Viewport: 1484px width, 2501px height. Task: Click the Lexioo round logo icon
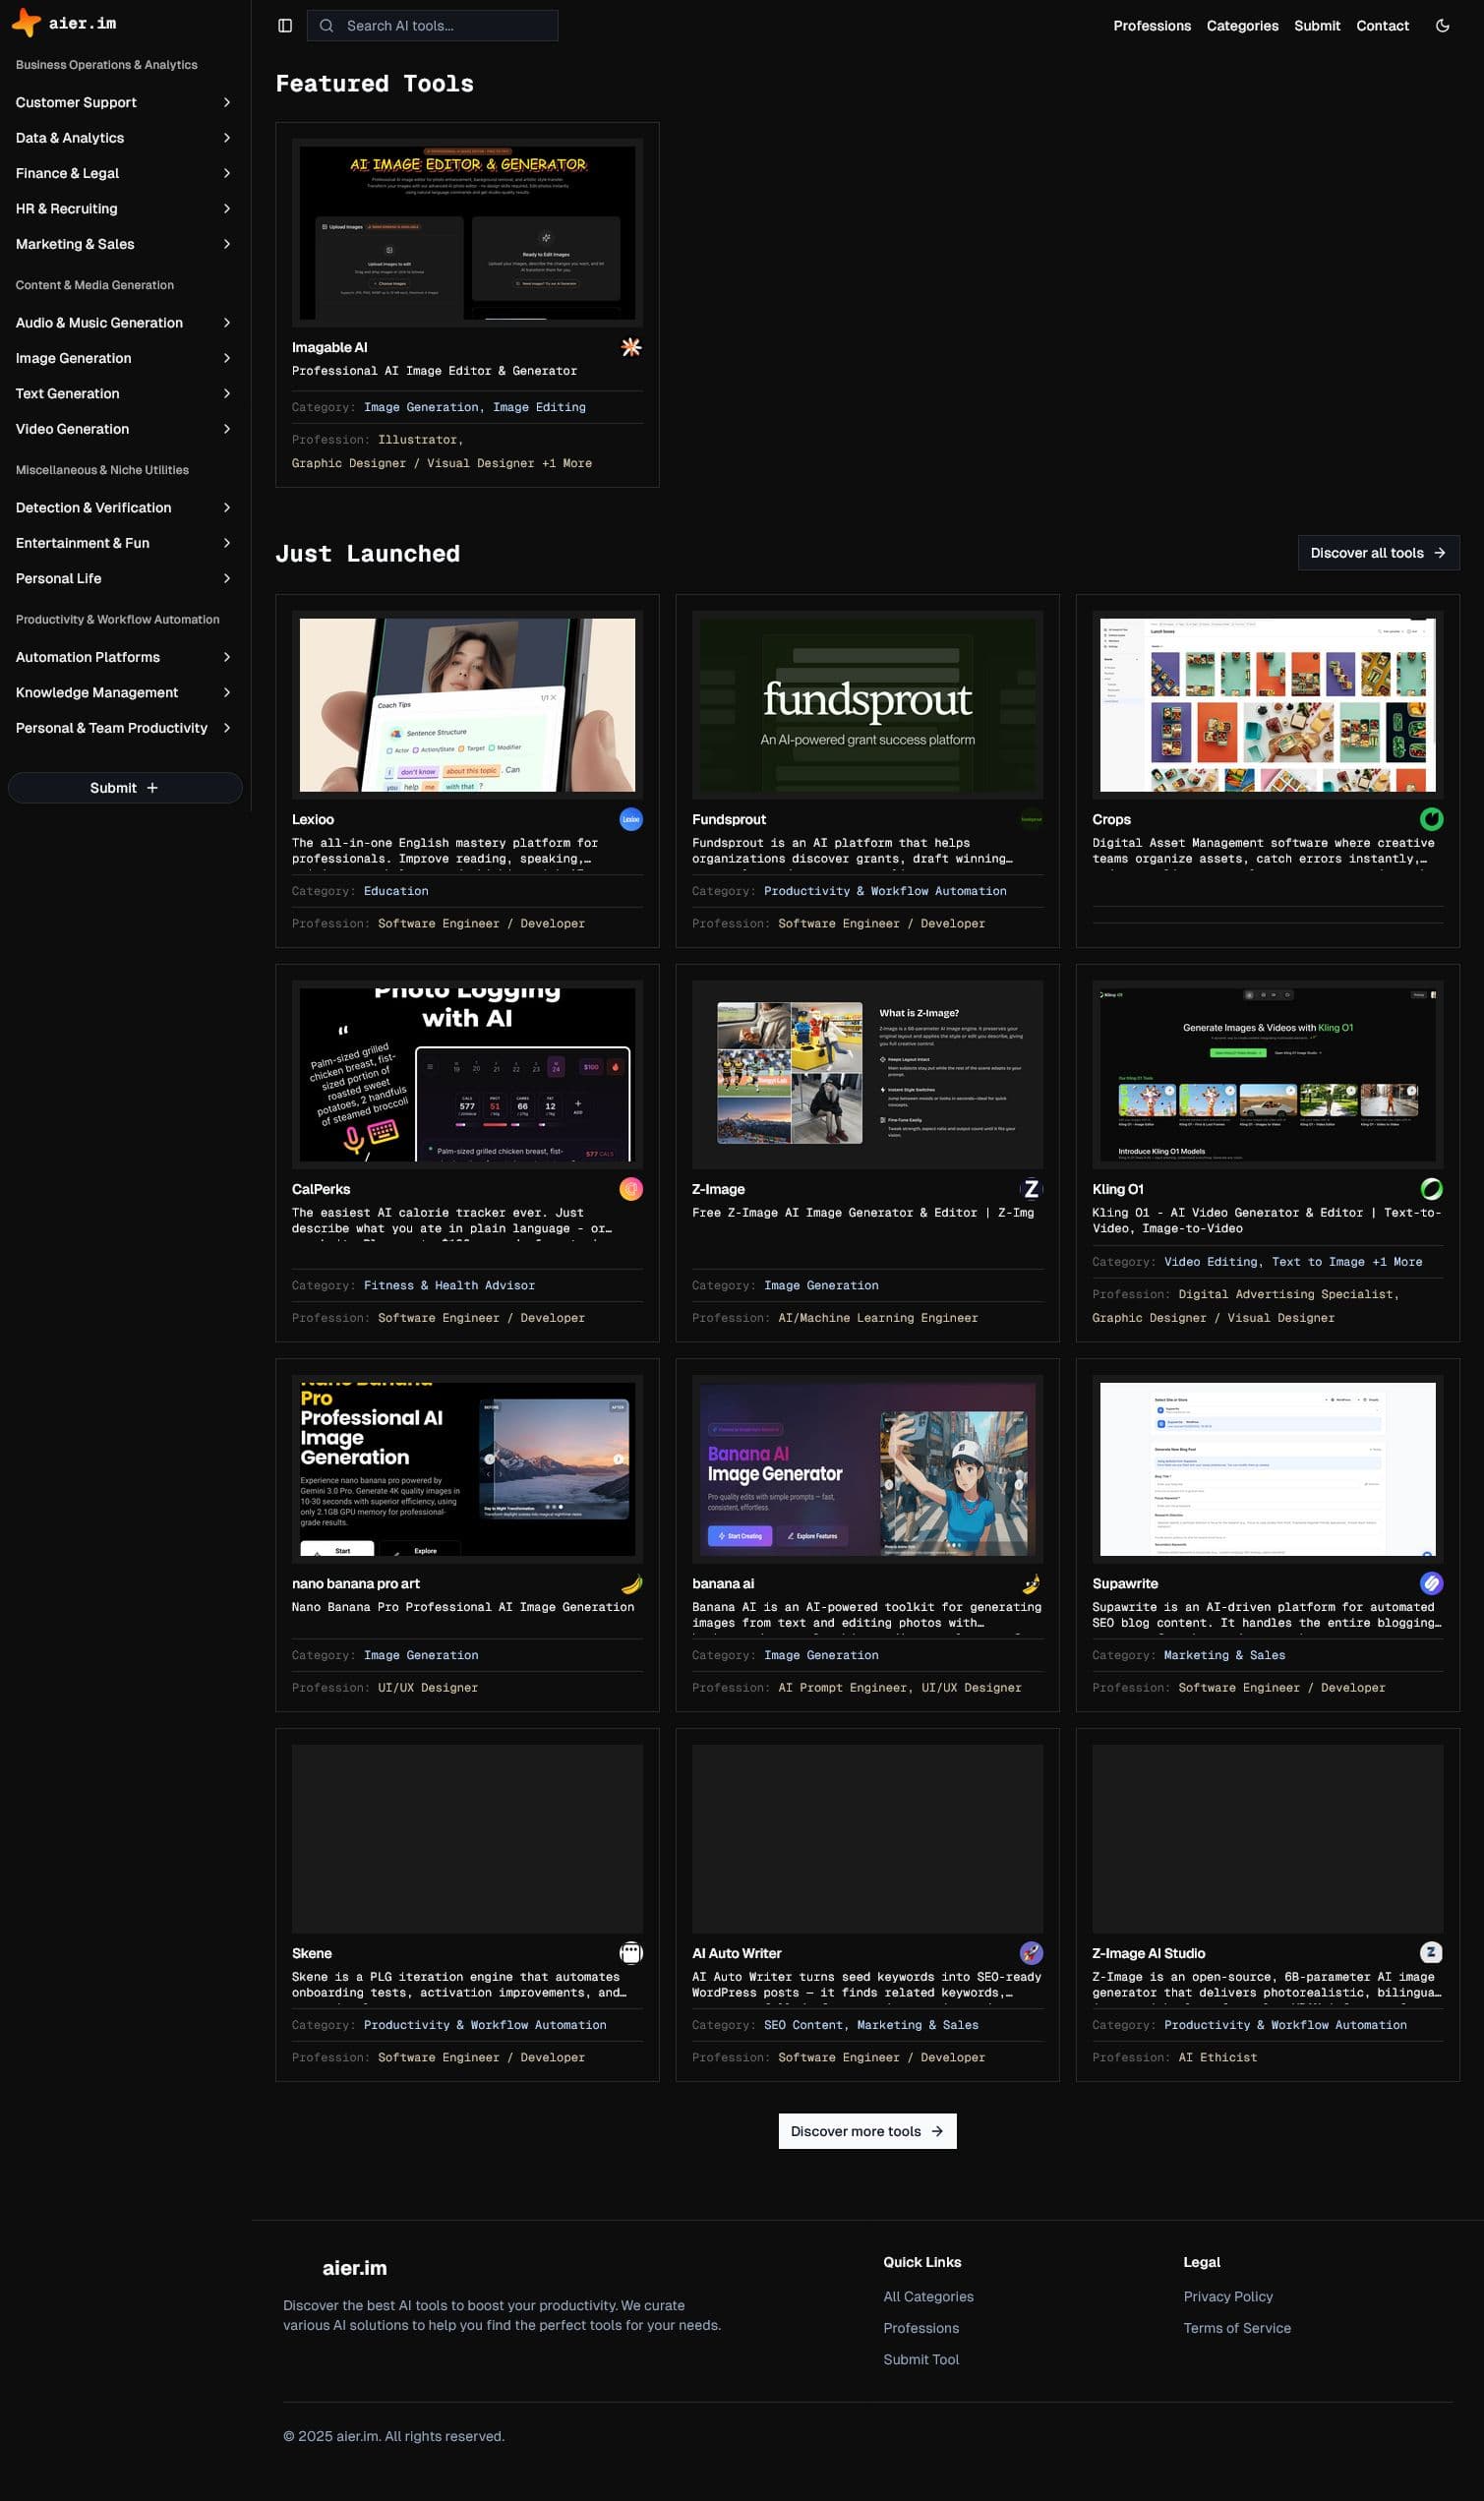[631, 819]
